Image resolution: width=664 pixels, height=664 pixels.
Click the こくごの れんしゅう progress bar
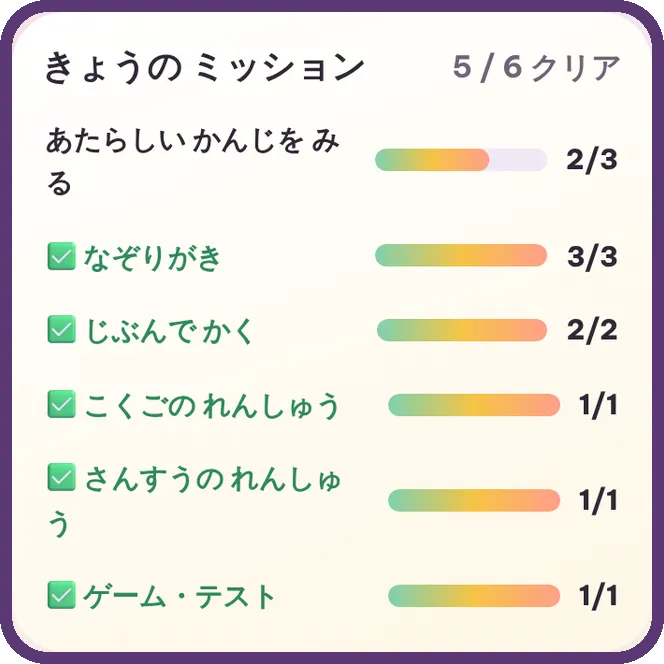coord(474,405)
